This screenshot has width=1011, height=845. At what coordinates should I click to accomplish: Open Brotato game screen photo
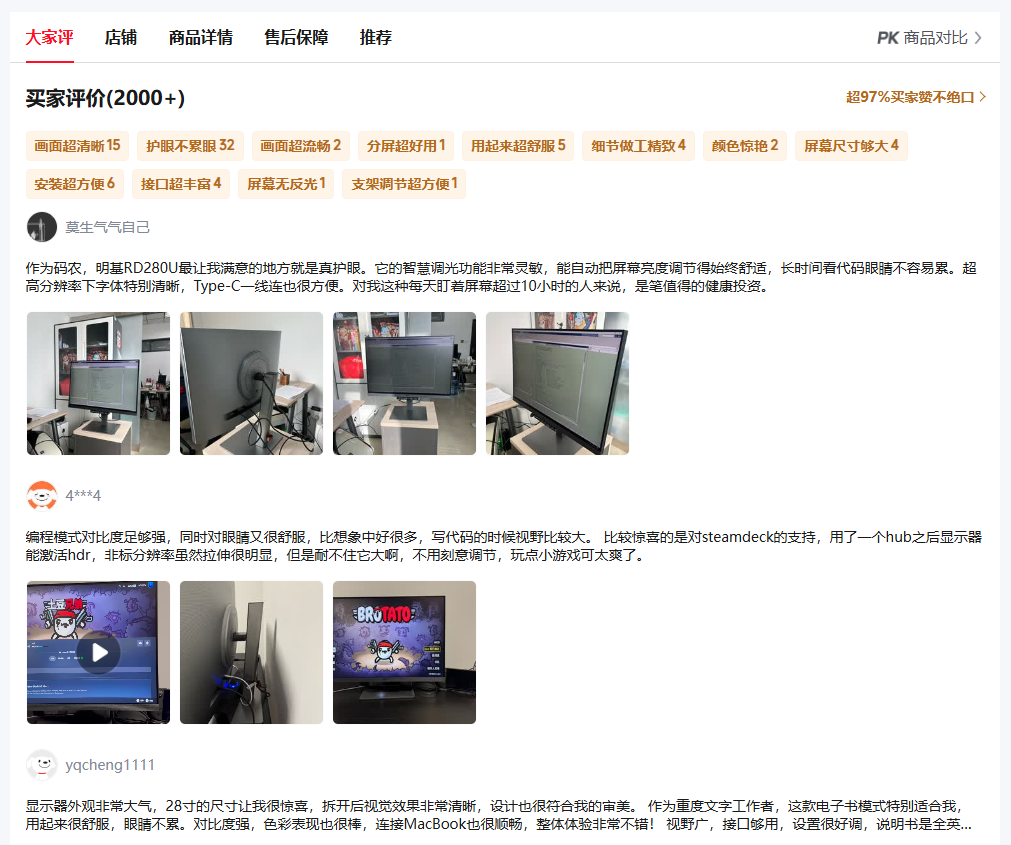pos(404,652)
